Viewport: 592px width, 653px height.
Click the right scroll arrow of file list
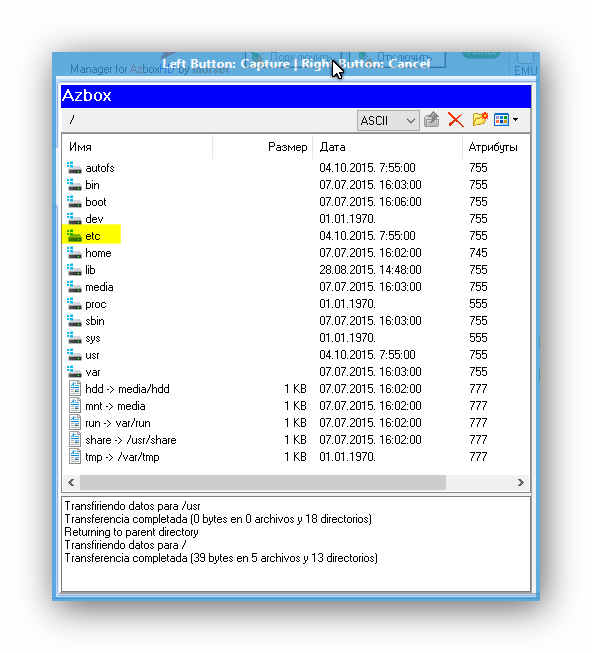(x=521, y=482)
